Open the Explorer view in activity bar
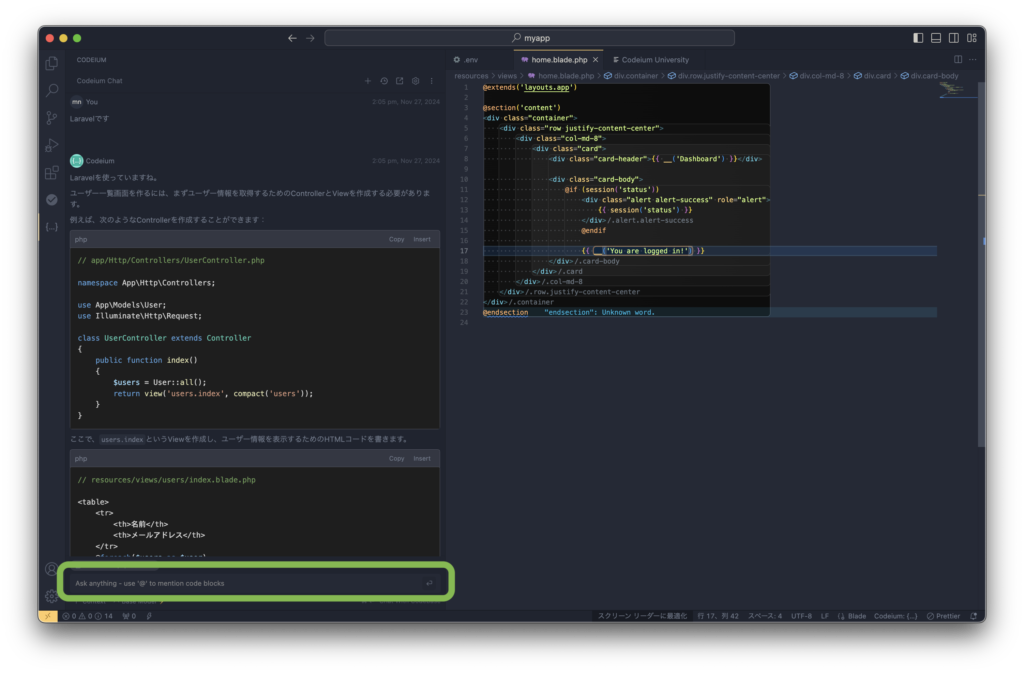This screenshot has width=1024, height=673. 52,63
